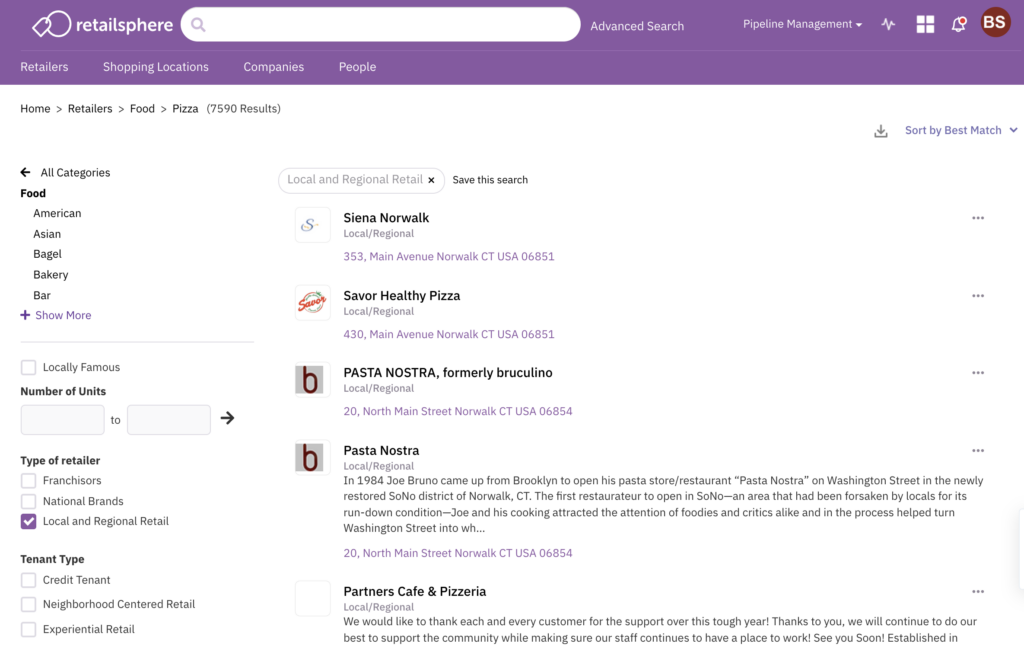Open the activity pulse icon
The height and width of the screenshot is (646, 1024).
[x=888, y=24]
